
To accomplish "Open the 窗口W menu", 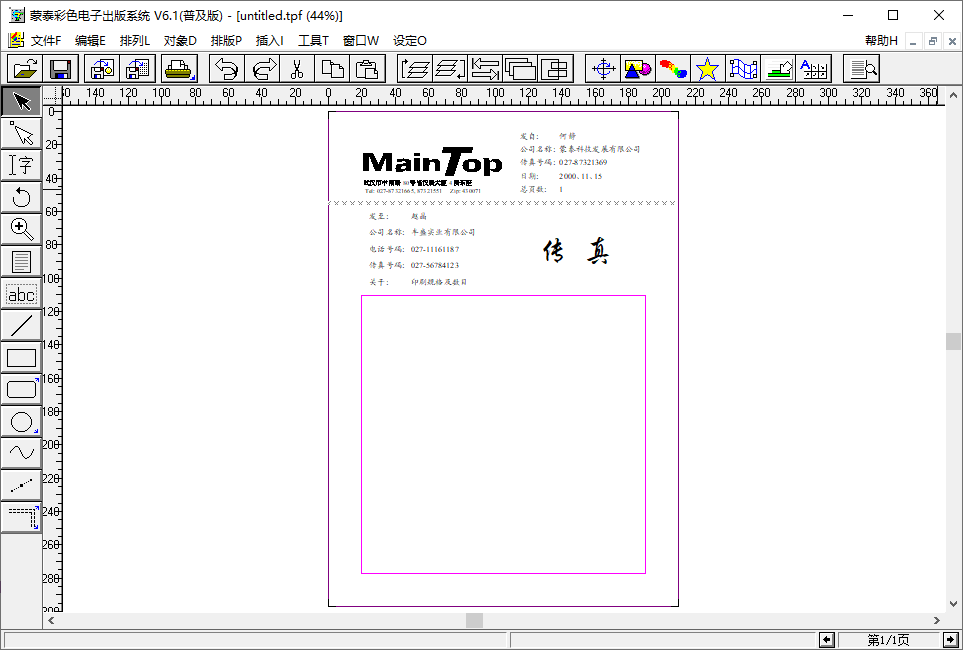I will click(x=361, y=41).
